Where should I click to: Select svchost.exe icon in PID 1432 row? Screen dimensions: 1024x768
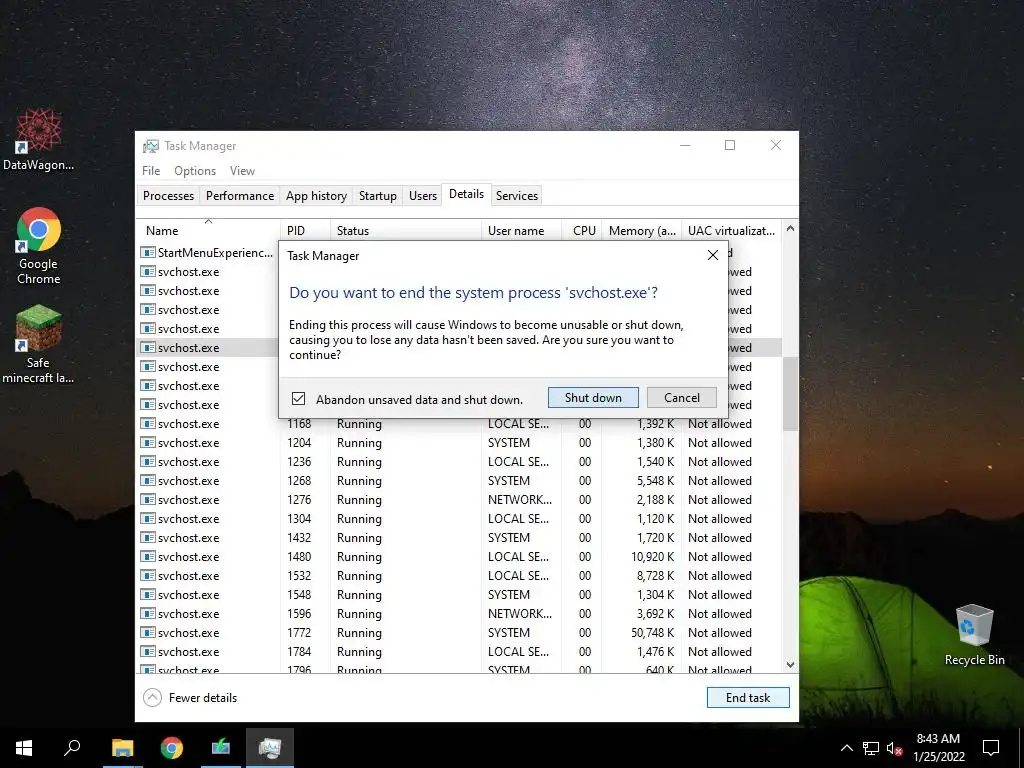click(148, 537)
